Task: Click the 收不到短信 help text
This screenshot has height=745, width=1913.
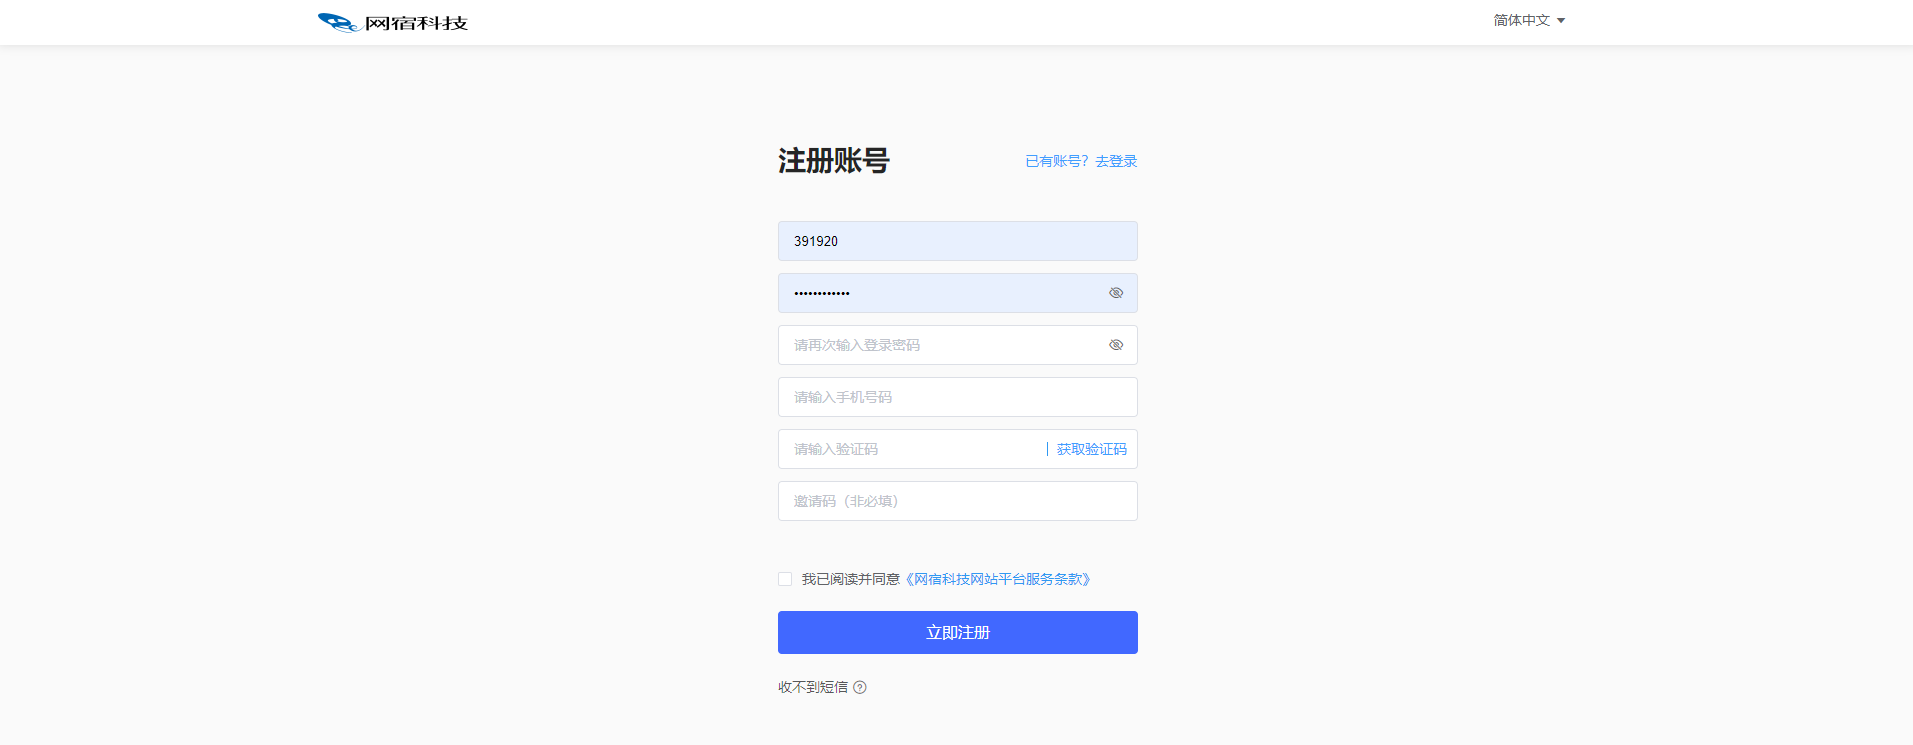Action: (x=812, y=687)
